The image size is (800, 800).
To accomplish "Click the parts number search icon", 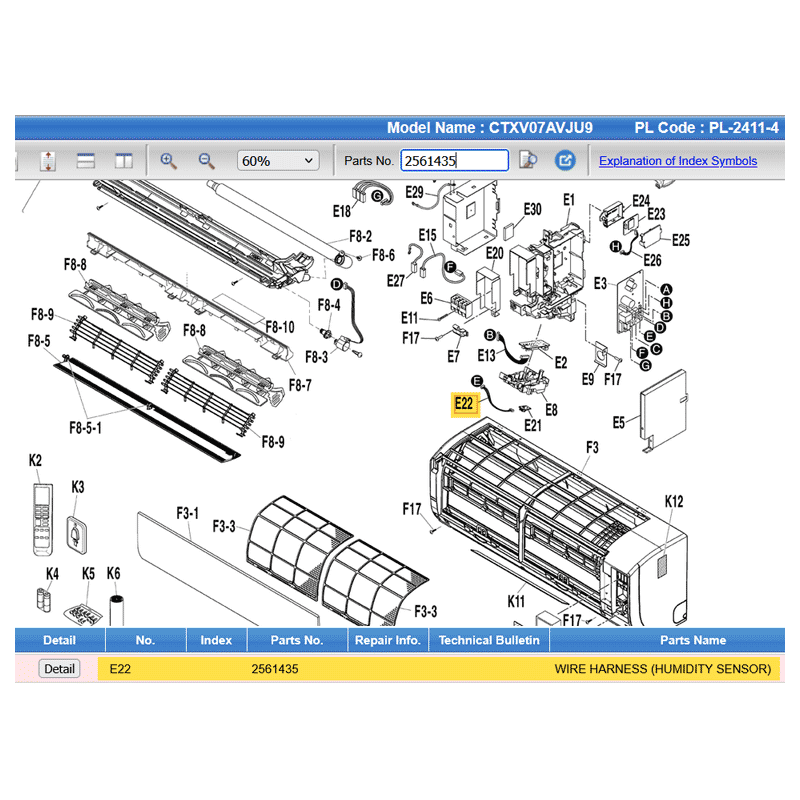I will point(530,161).
